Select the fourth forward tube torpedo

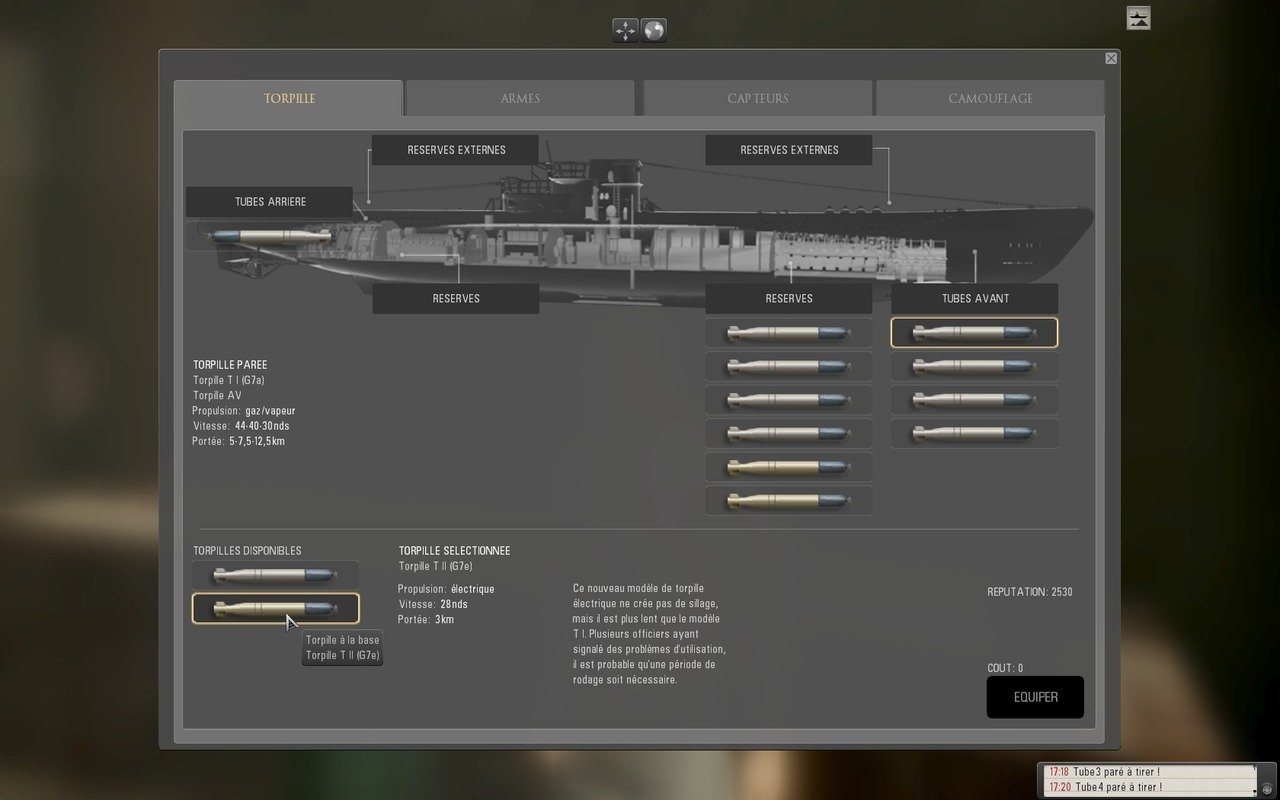(974, 434)
